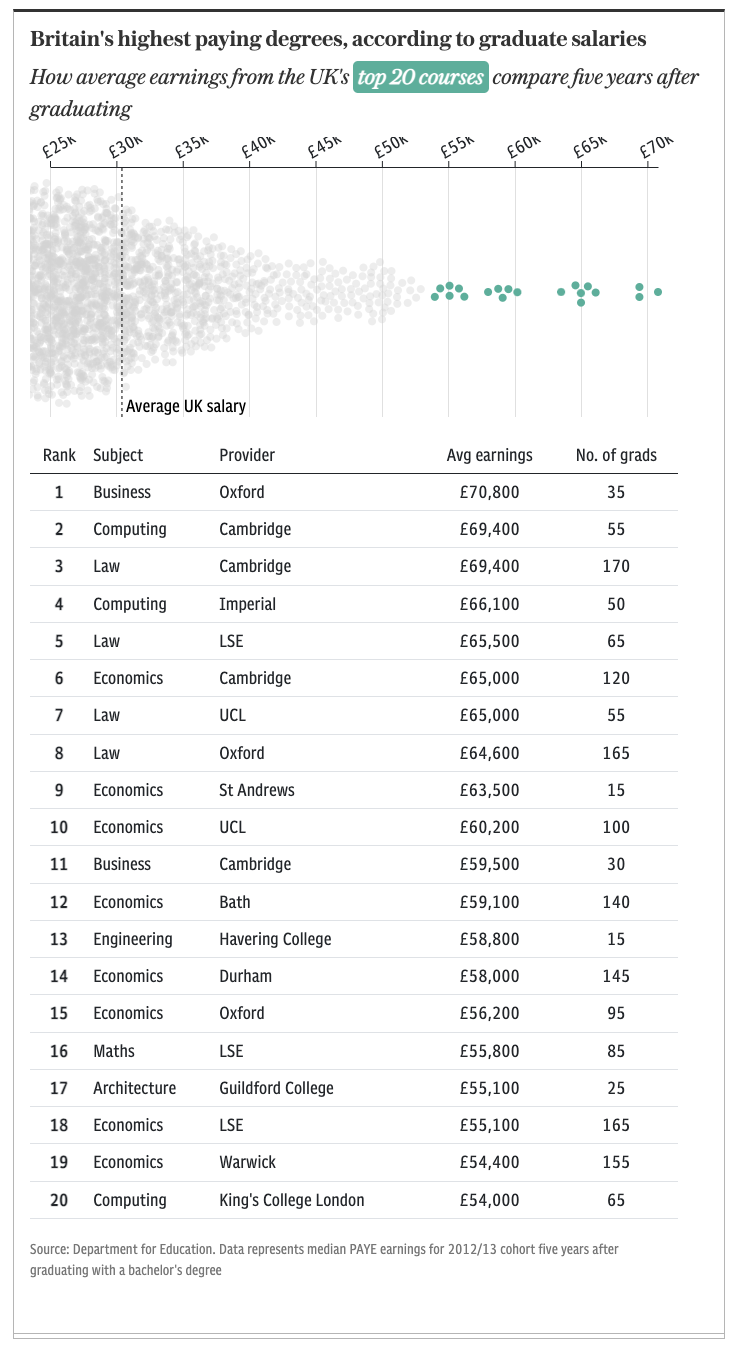Select the 'Maths' subject cell in row 16
Image resolution: width=736 pixels, height=1350 pixels.
point(114,1051)
